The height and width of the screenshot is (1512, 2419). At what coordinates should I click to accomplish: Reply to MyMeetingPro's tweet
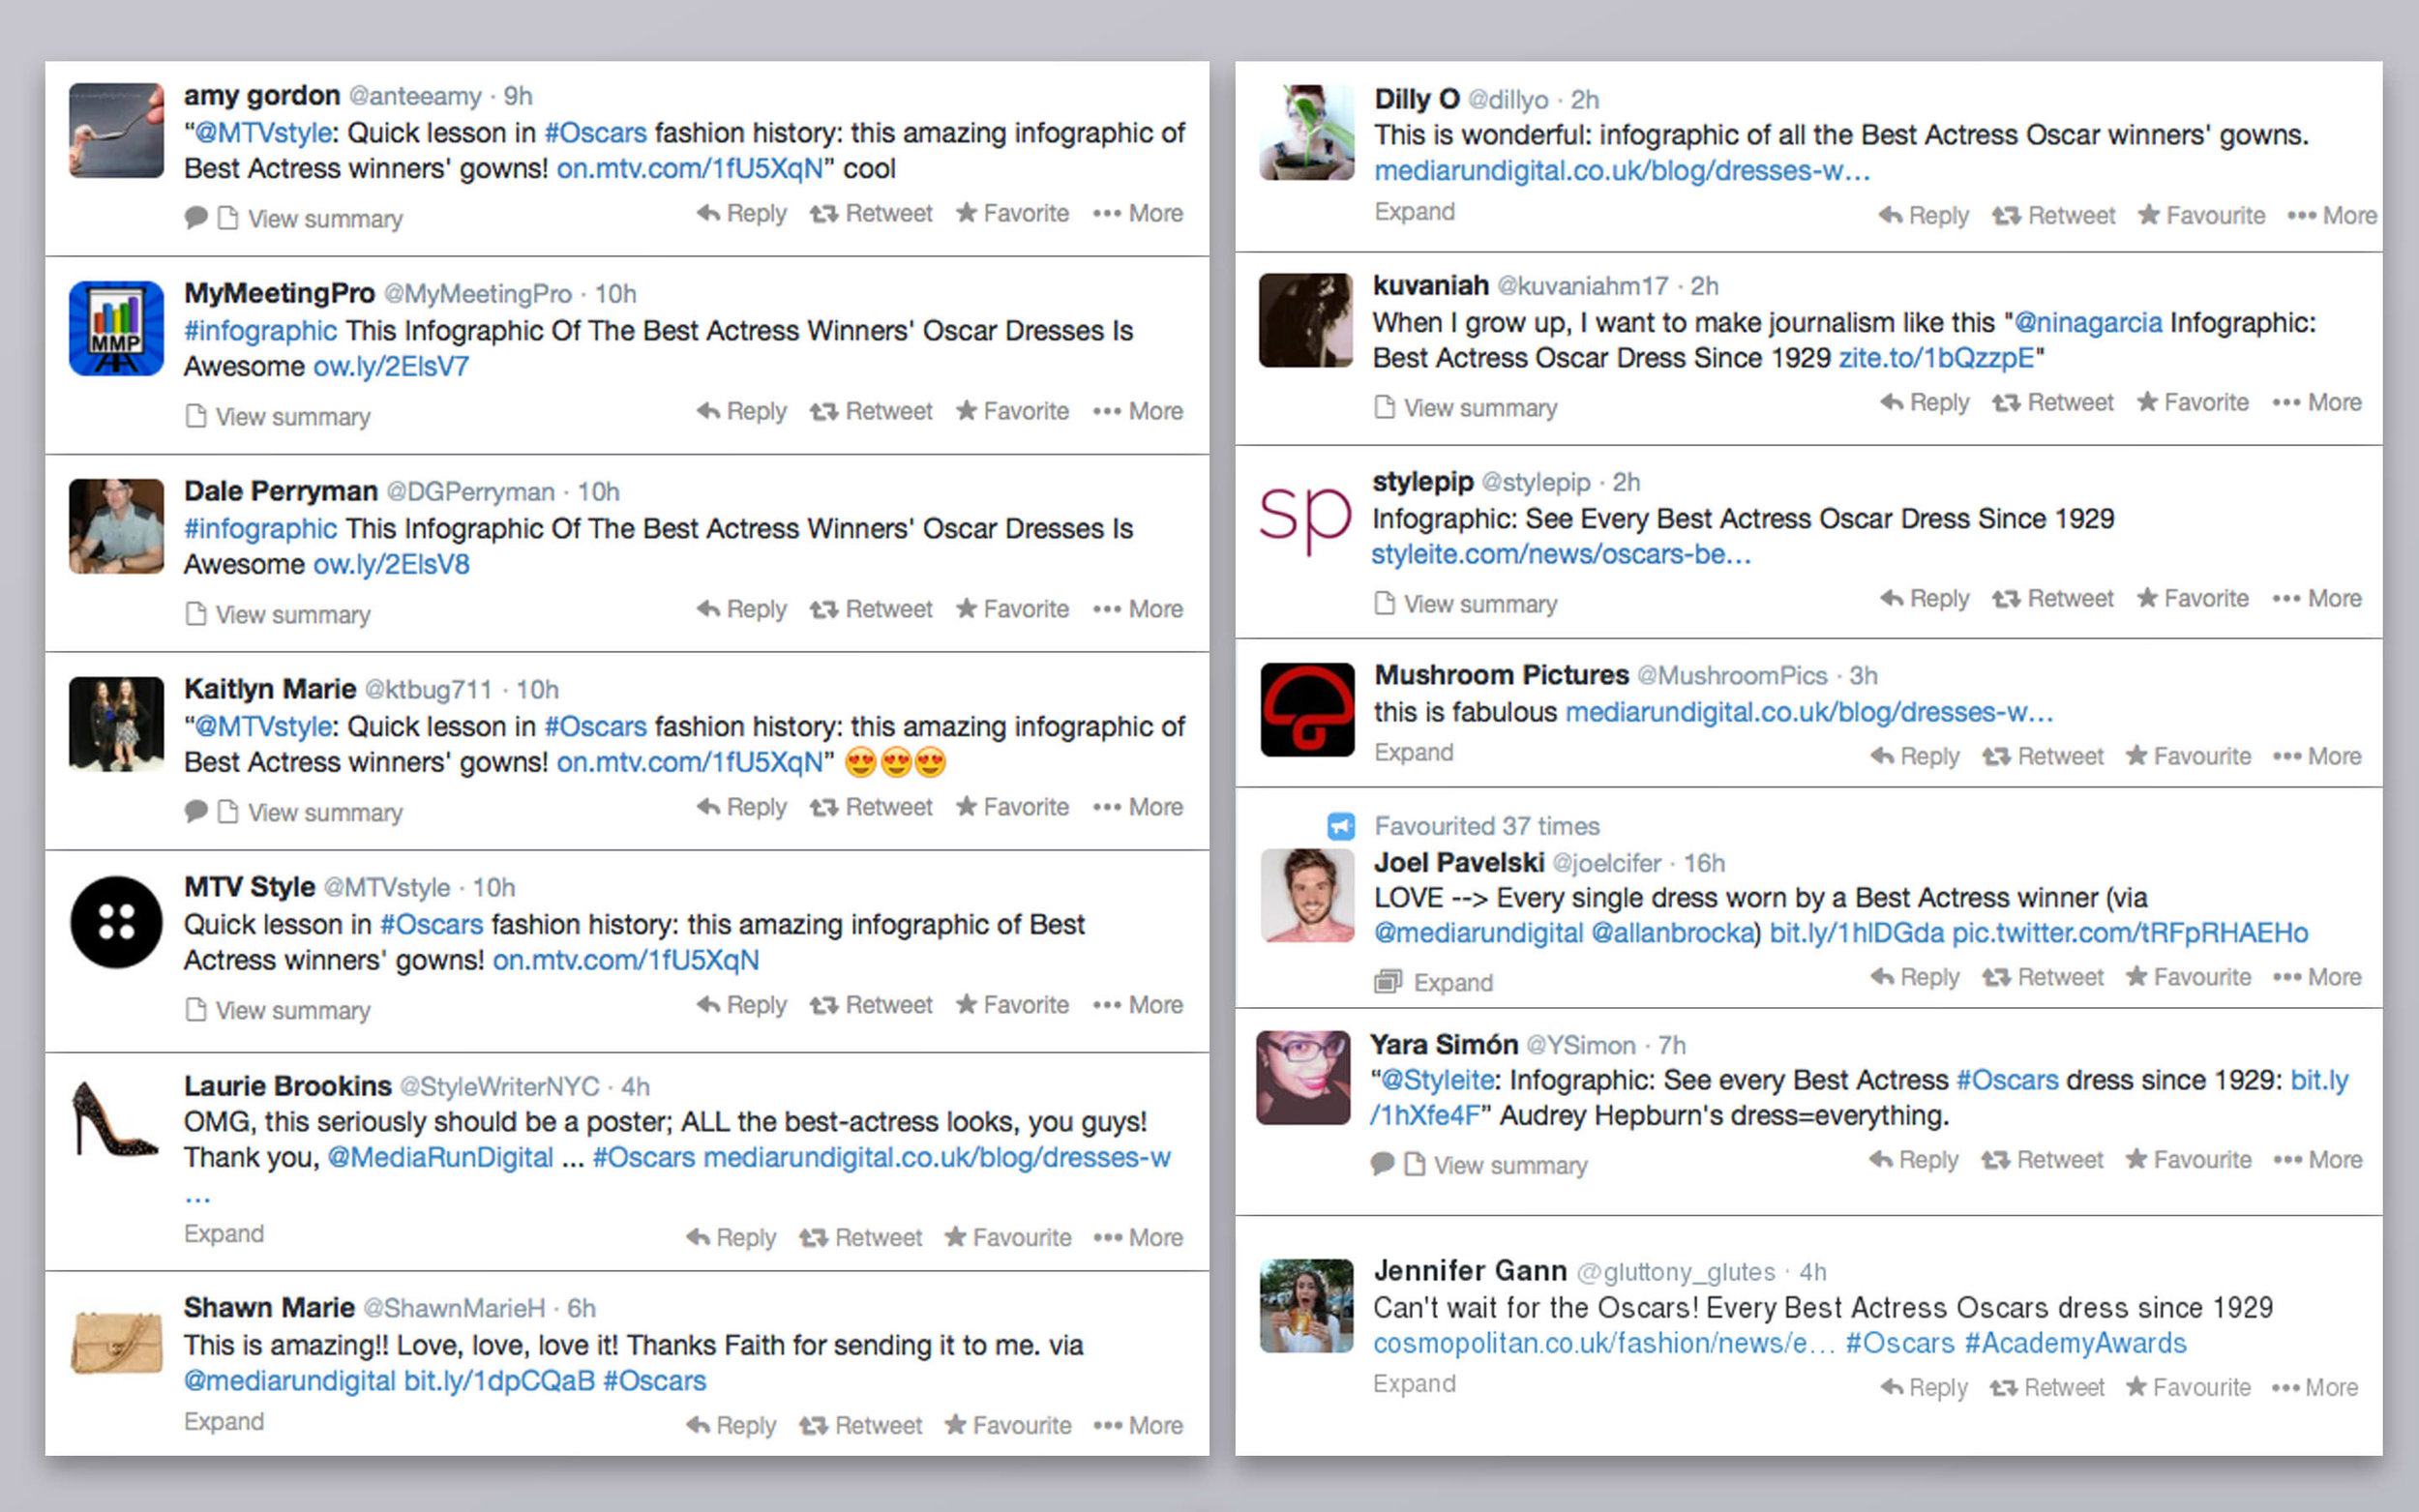pyautogui.click(x=741, y=411)
